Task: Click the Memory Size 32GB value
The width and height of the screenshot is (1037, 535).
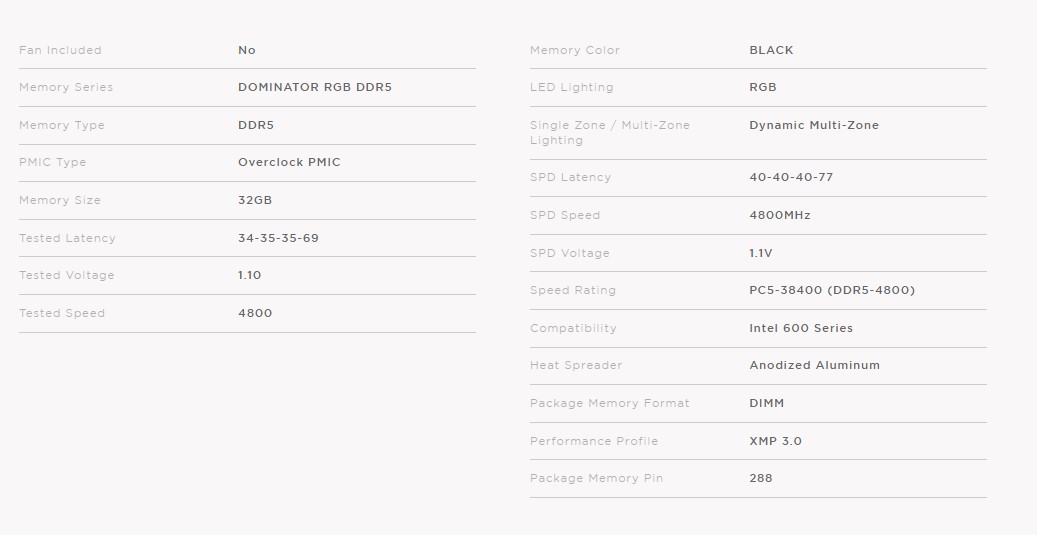Action: click(255, 200)
